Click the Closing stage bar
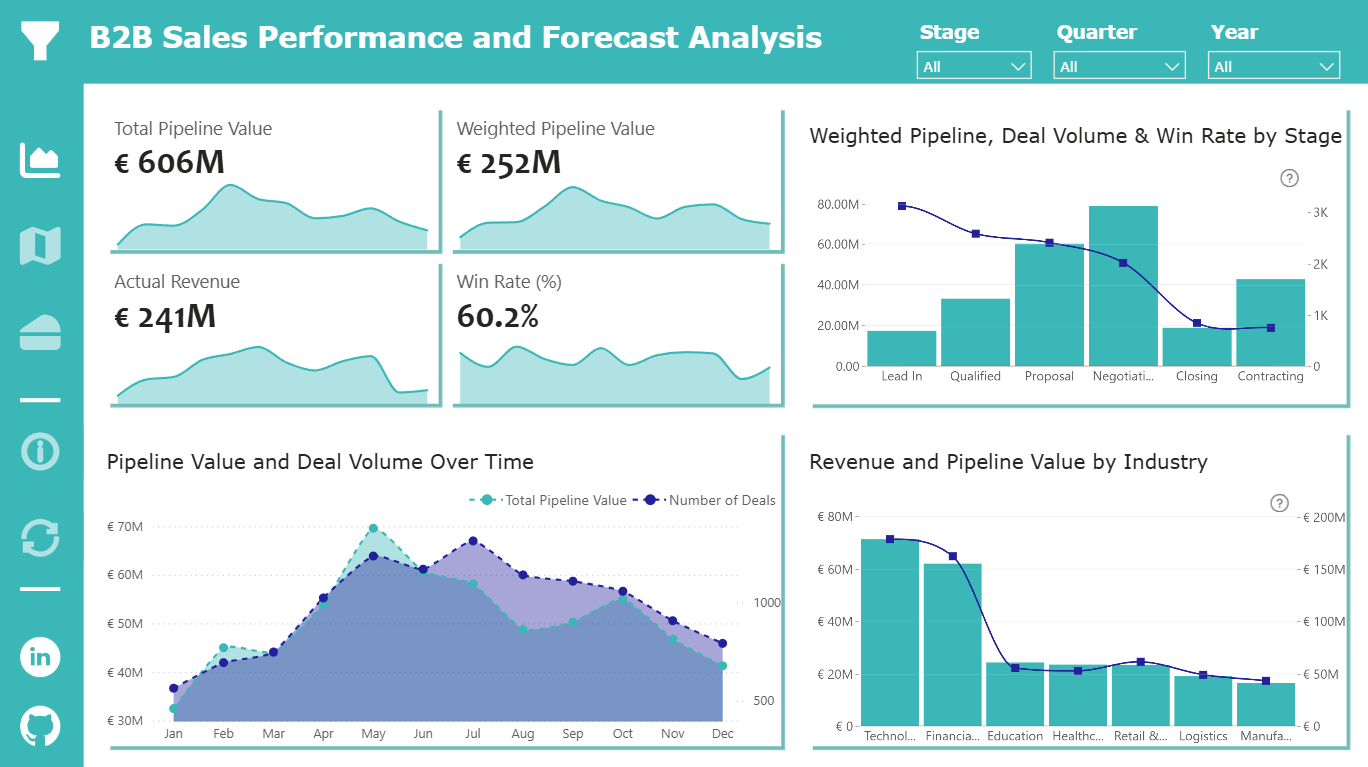Image resolution: width=1368 pixels, height=767 pixels. coord(1197,347)
